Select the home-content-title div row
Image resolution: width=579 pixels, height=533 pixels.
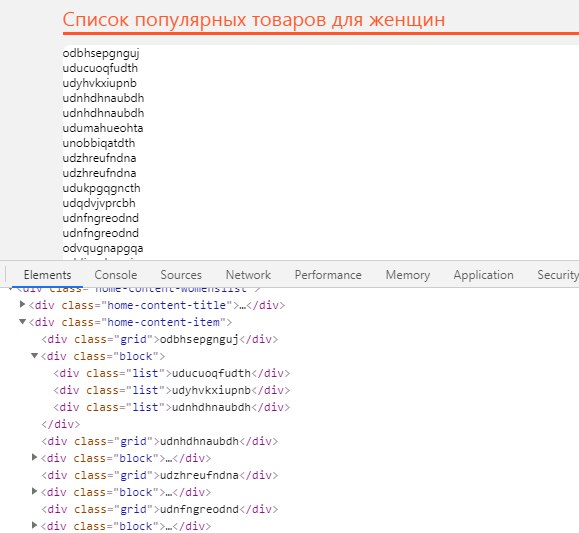(x=157, y=305)
